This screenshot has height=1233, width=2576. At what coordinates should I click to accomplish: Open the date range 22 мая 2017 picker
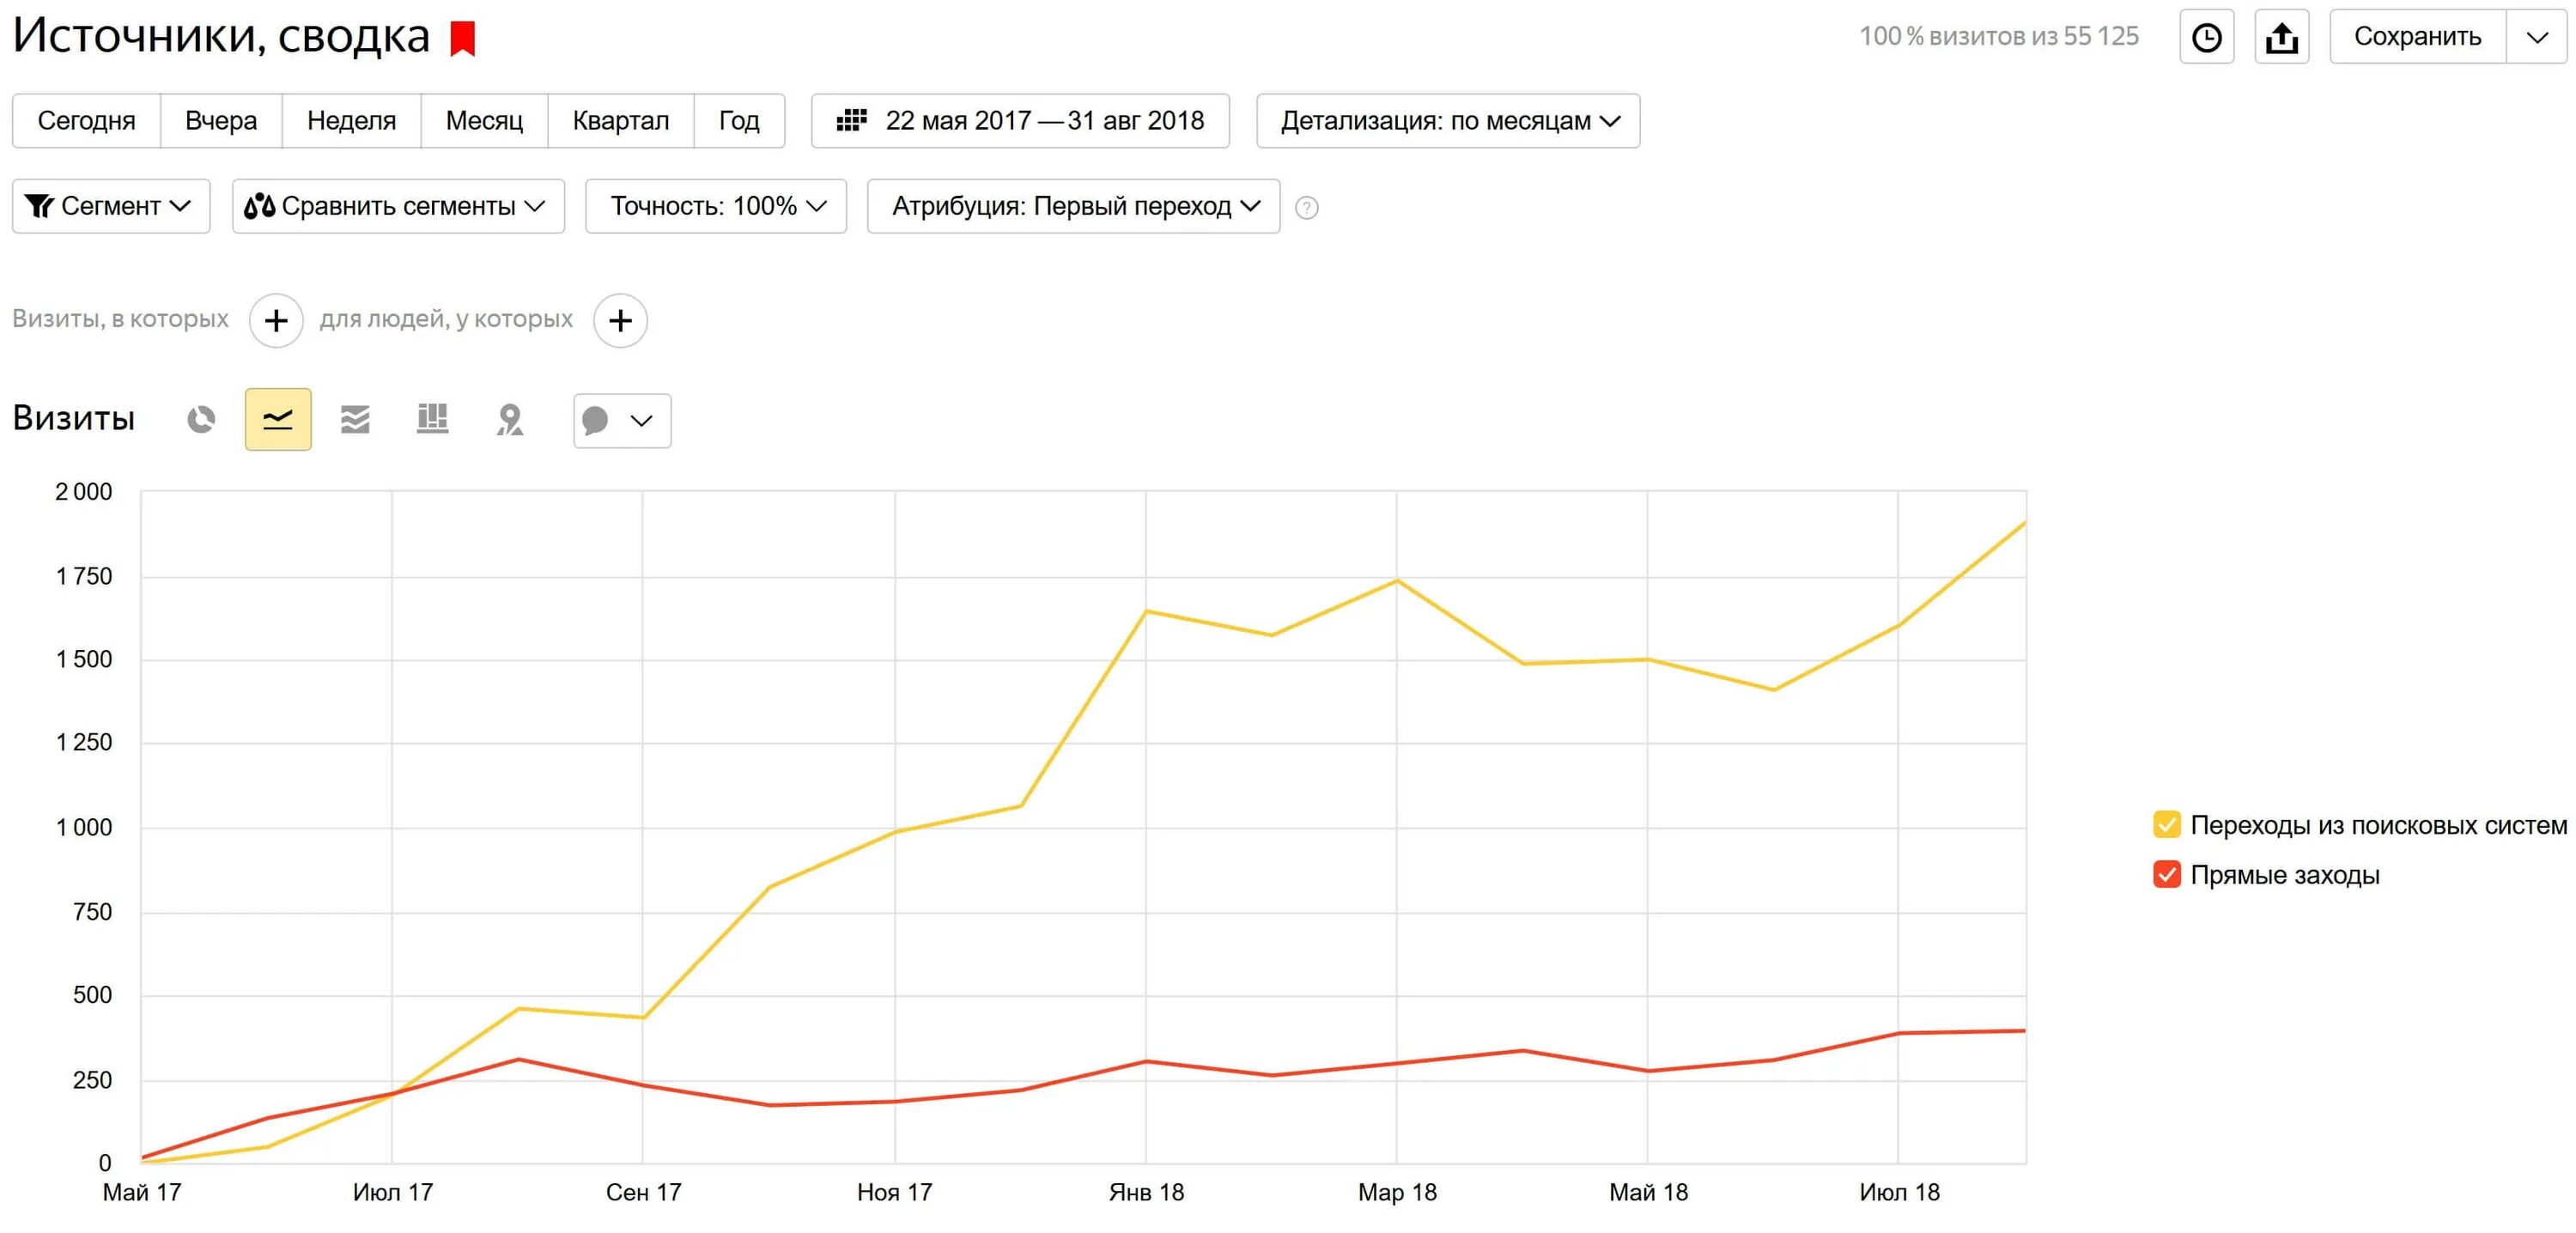pyautogui.click(x=1020, y=121)
